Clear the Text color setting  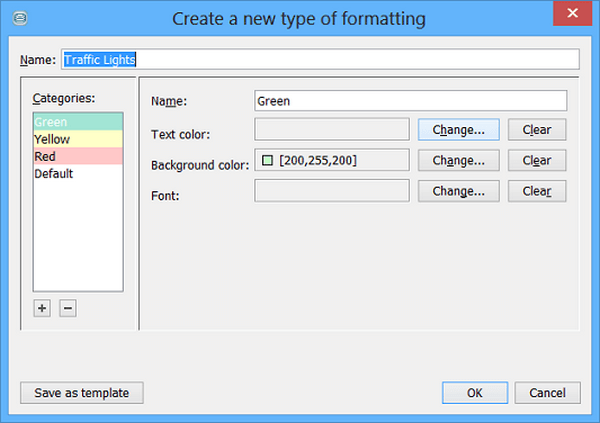coord(537,130)
